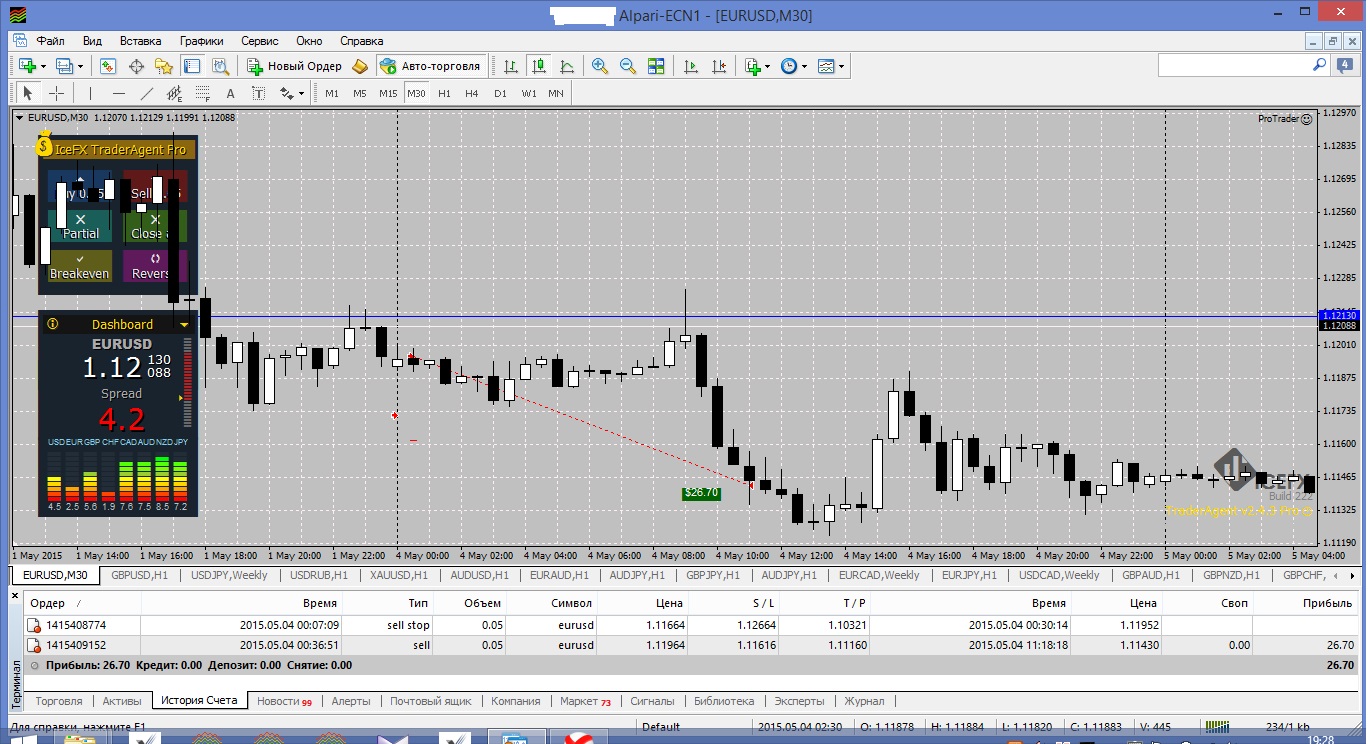Switch timeframe to D1
Screen dimensions: 1370x744
[500, 93]
